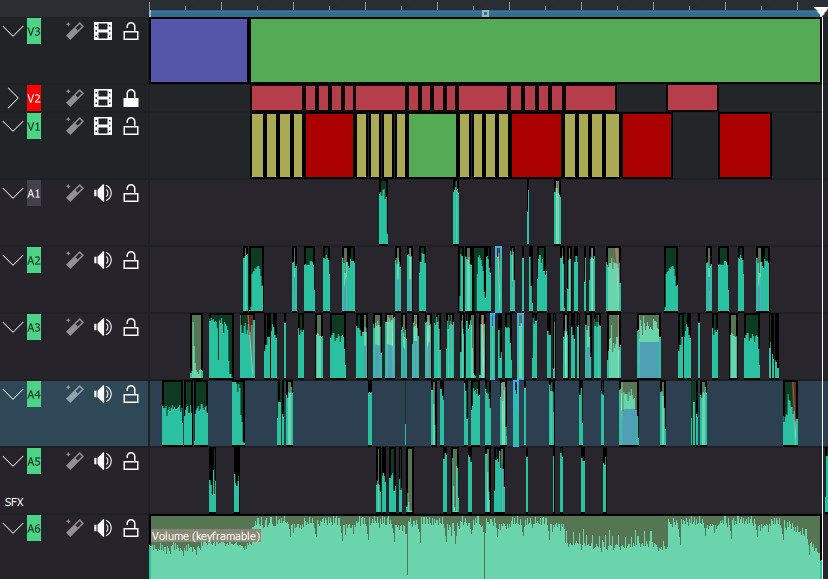Expand the V2 track chevron
Viewport: 828px width, 579px height.
(13, 98)
